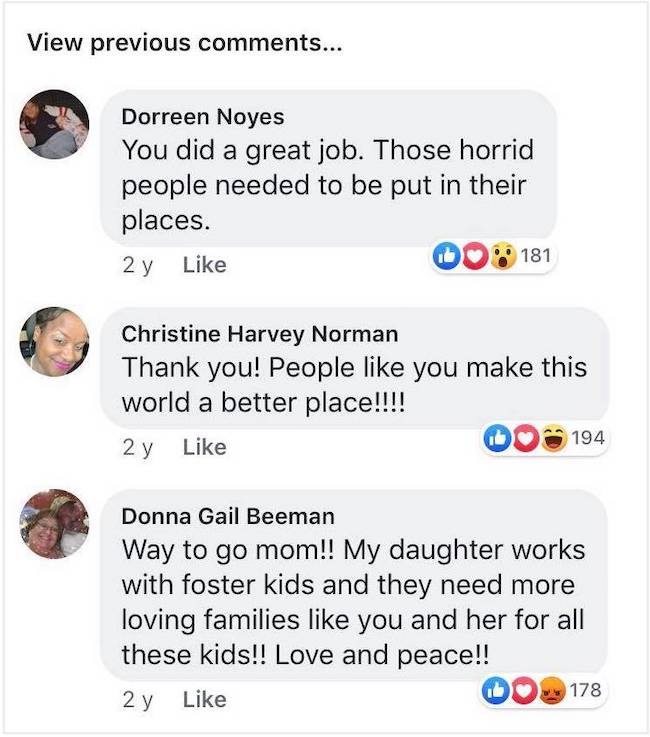Like Donna Gail Beeman's comment

pos(204,700)
